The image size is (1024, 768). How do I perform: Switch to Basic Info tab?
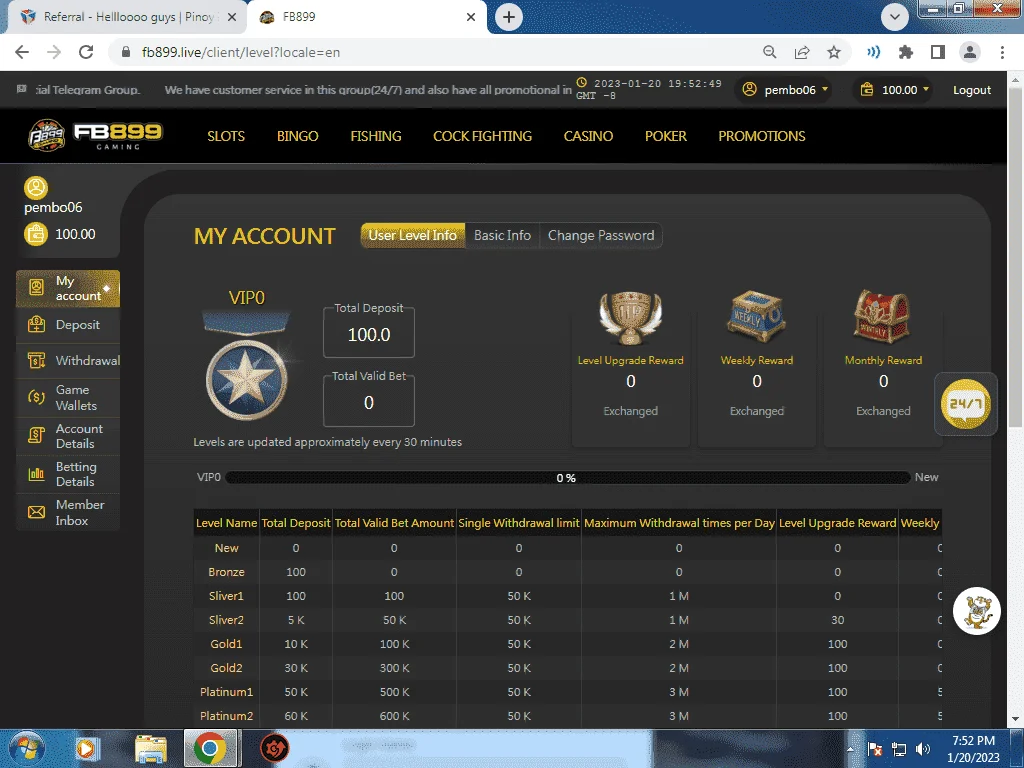[502, 235]
